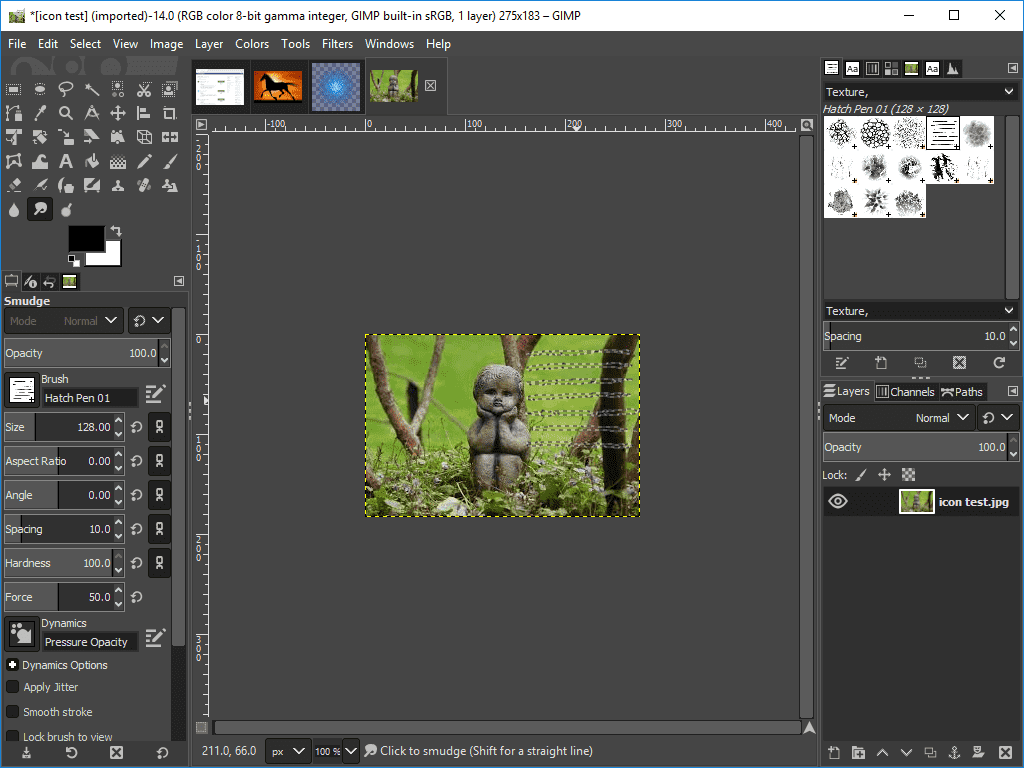Enable the Apply Jitter checkbox
The width and height of the screenshot is (1024, 768).
click(x=13, y=687)
